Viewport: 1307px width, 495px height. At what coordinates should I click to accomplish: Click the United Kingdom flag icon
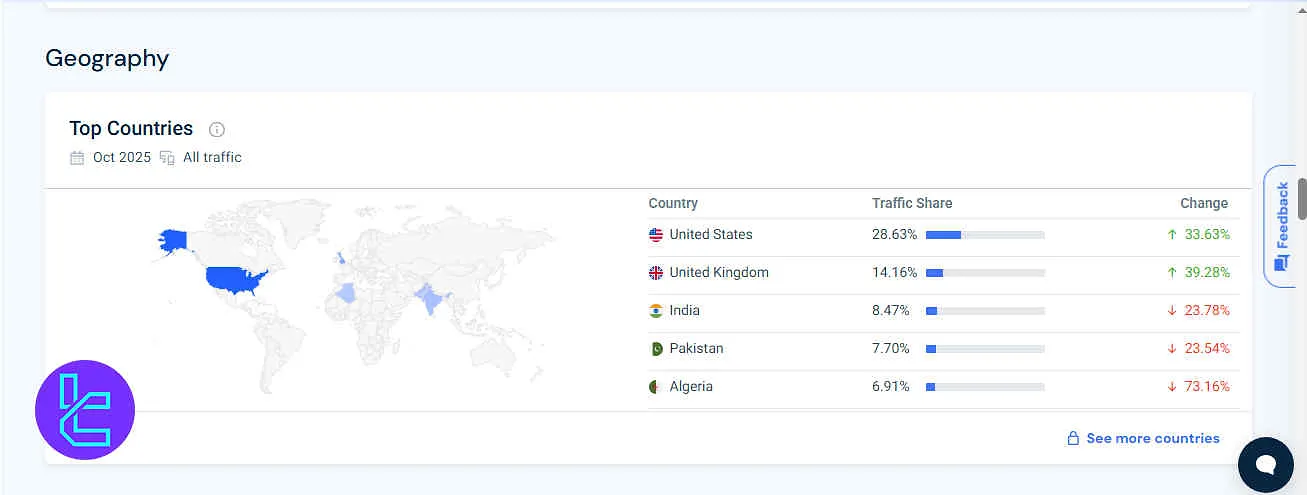click(x=656, y=273)
